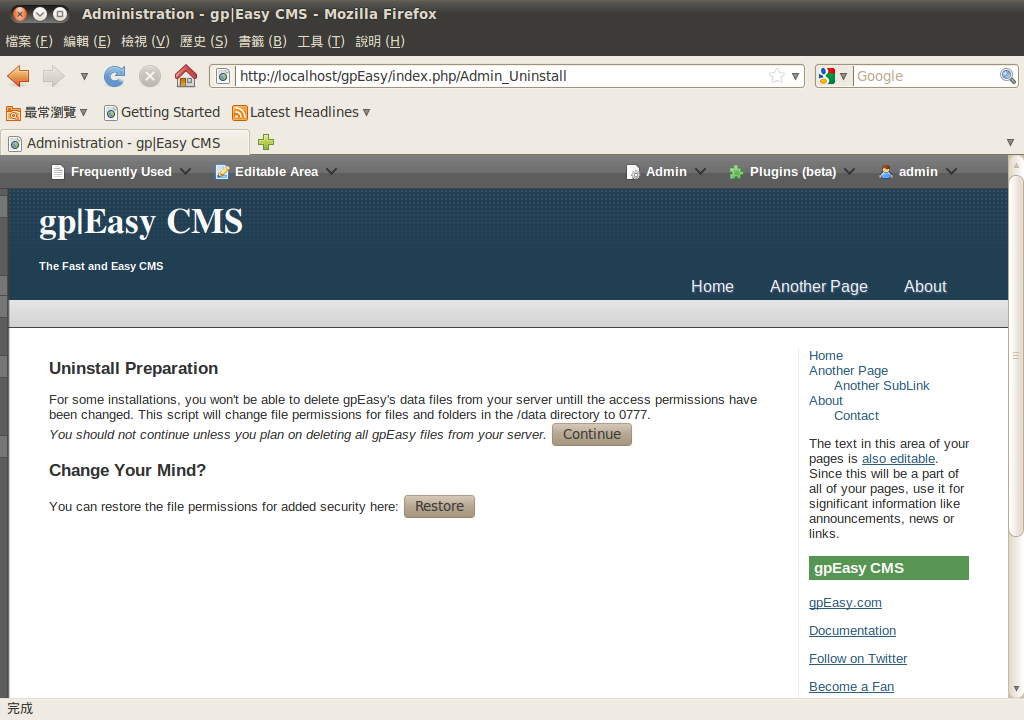Reload the page with the blue refresh icon
The image size is (1024, 720).
click(115, 76)
